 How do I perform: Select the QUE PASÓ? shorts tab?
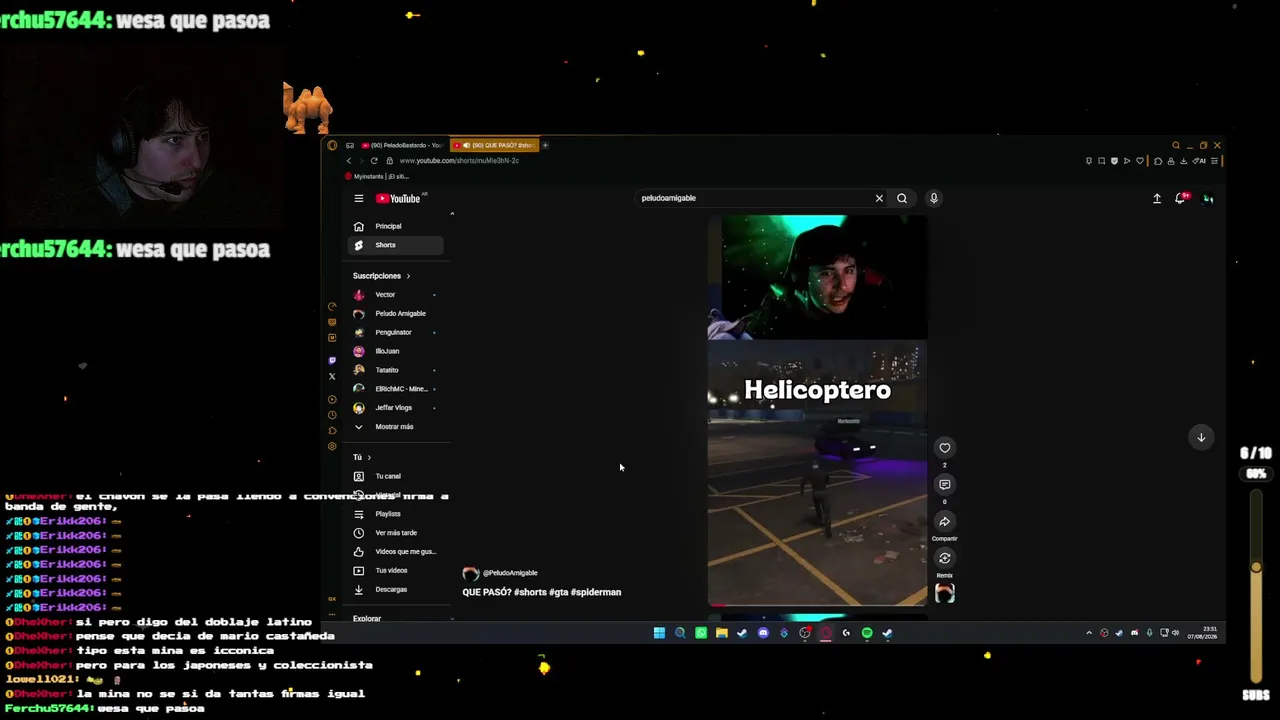(493, 145)
